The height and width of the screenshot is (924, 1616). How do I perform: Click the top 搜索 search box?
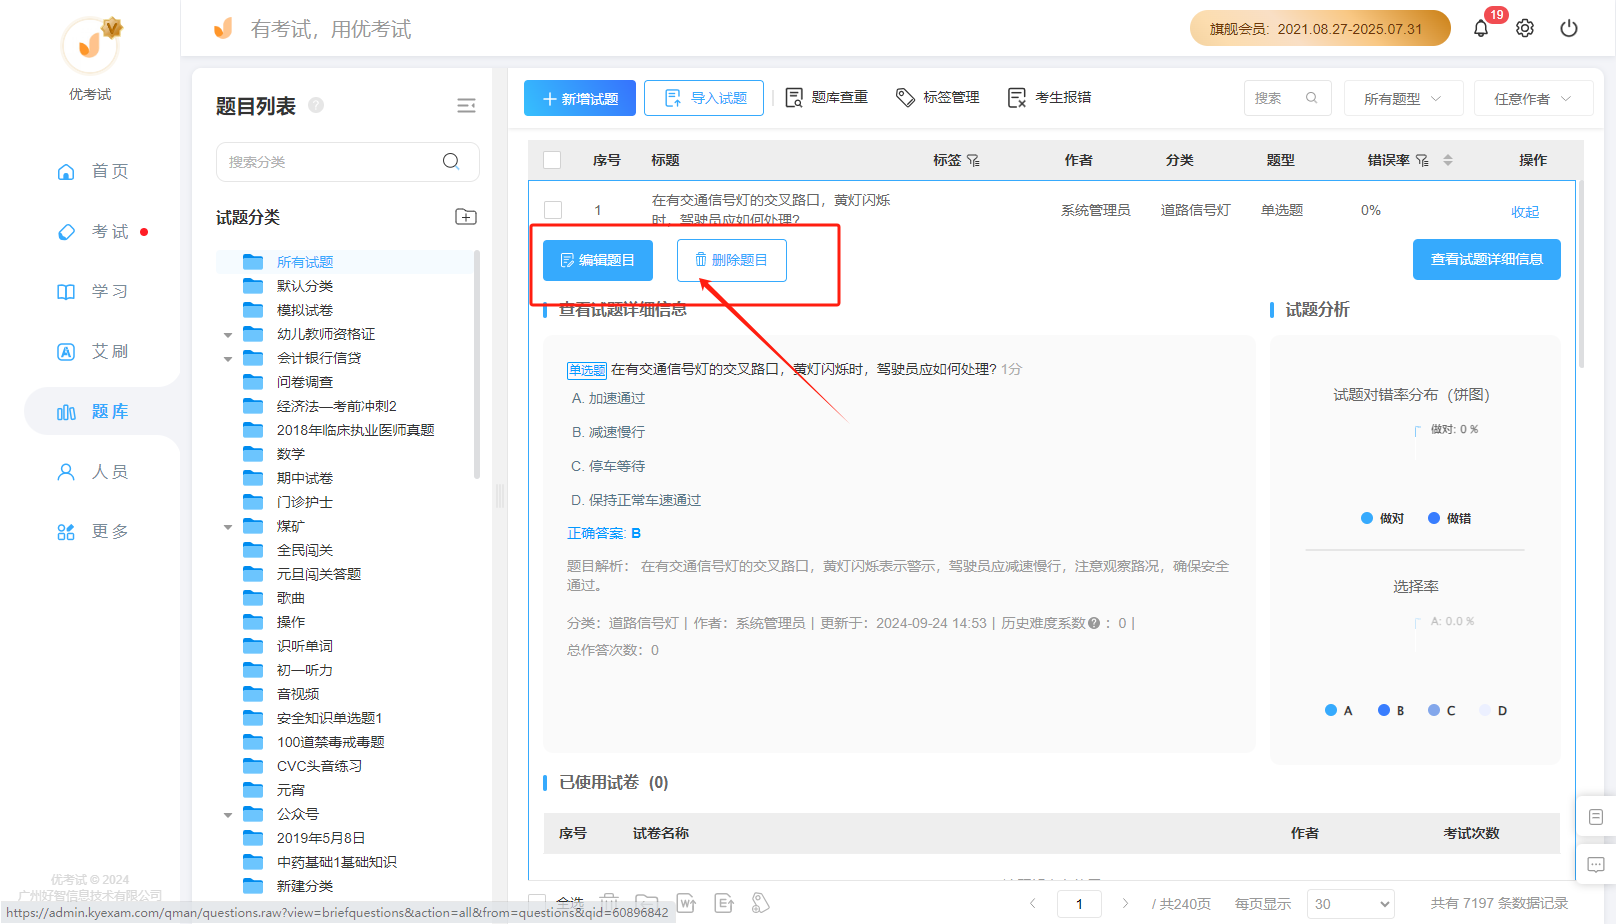tap(1287, 98)
